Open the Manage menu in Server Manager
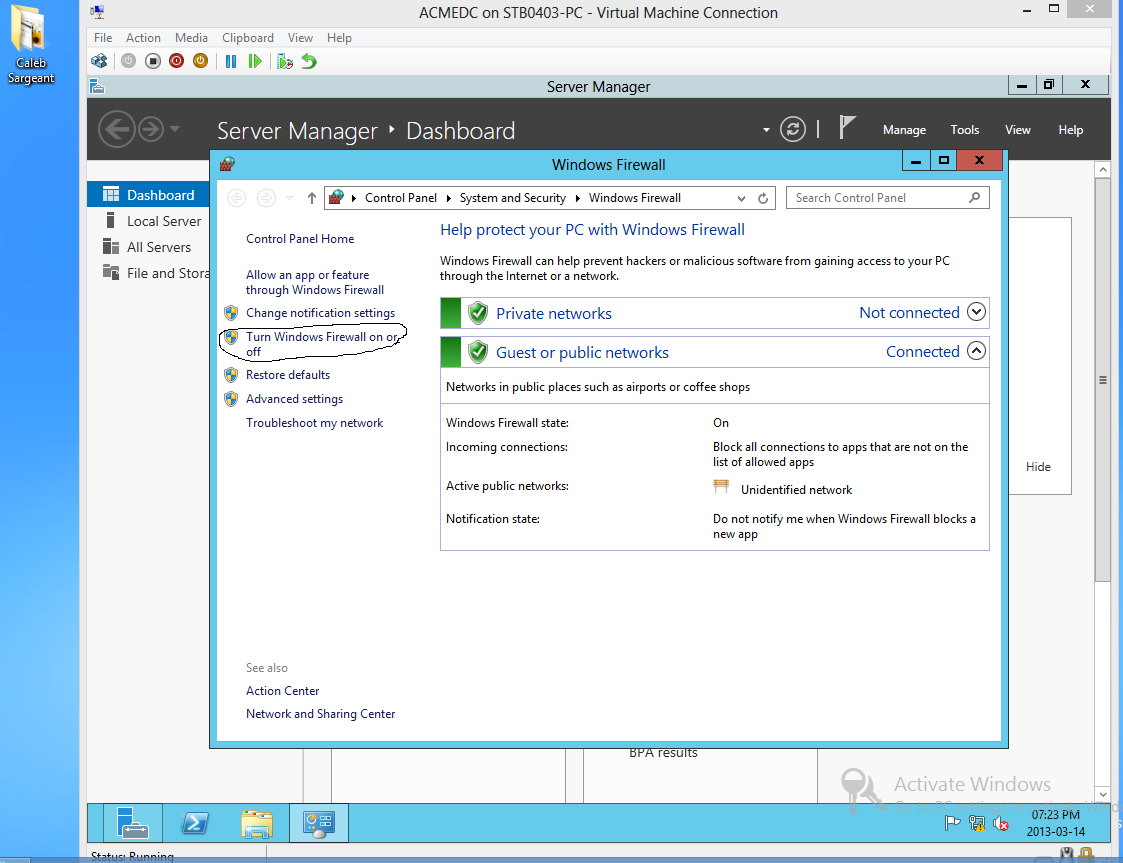1123x863 pixels. pos(904,130)
